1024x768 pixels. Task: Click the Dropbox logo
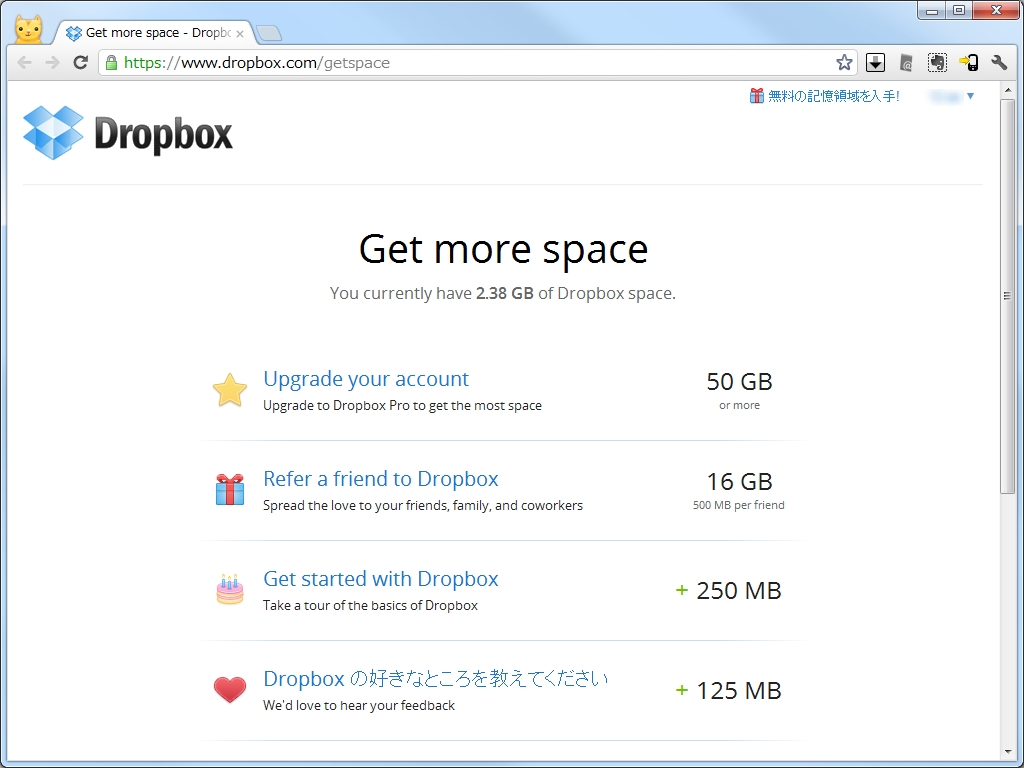click(x=126, y=133)
